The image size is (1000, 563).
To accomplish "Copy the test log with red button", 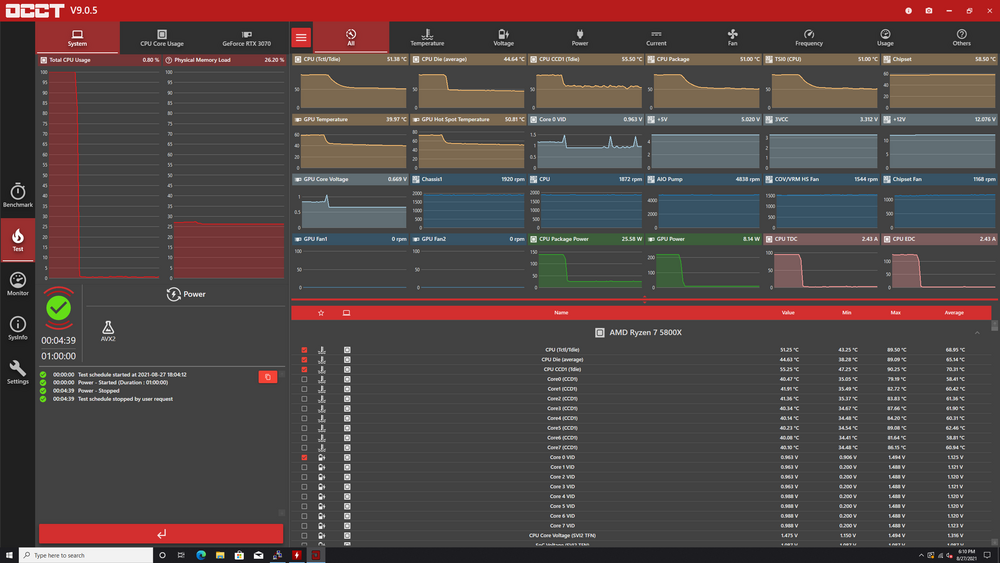I will tap(267, 377).
